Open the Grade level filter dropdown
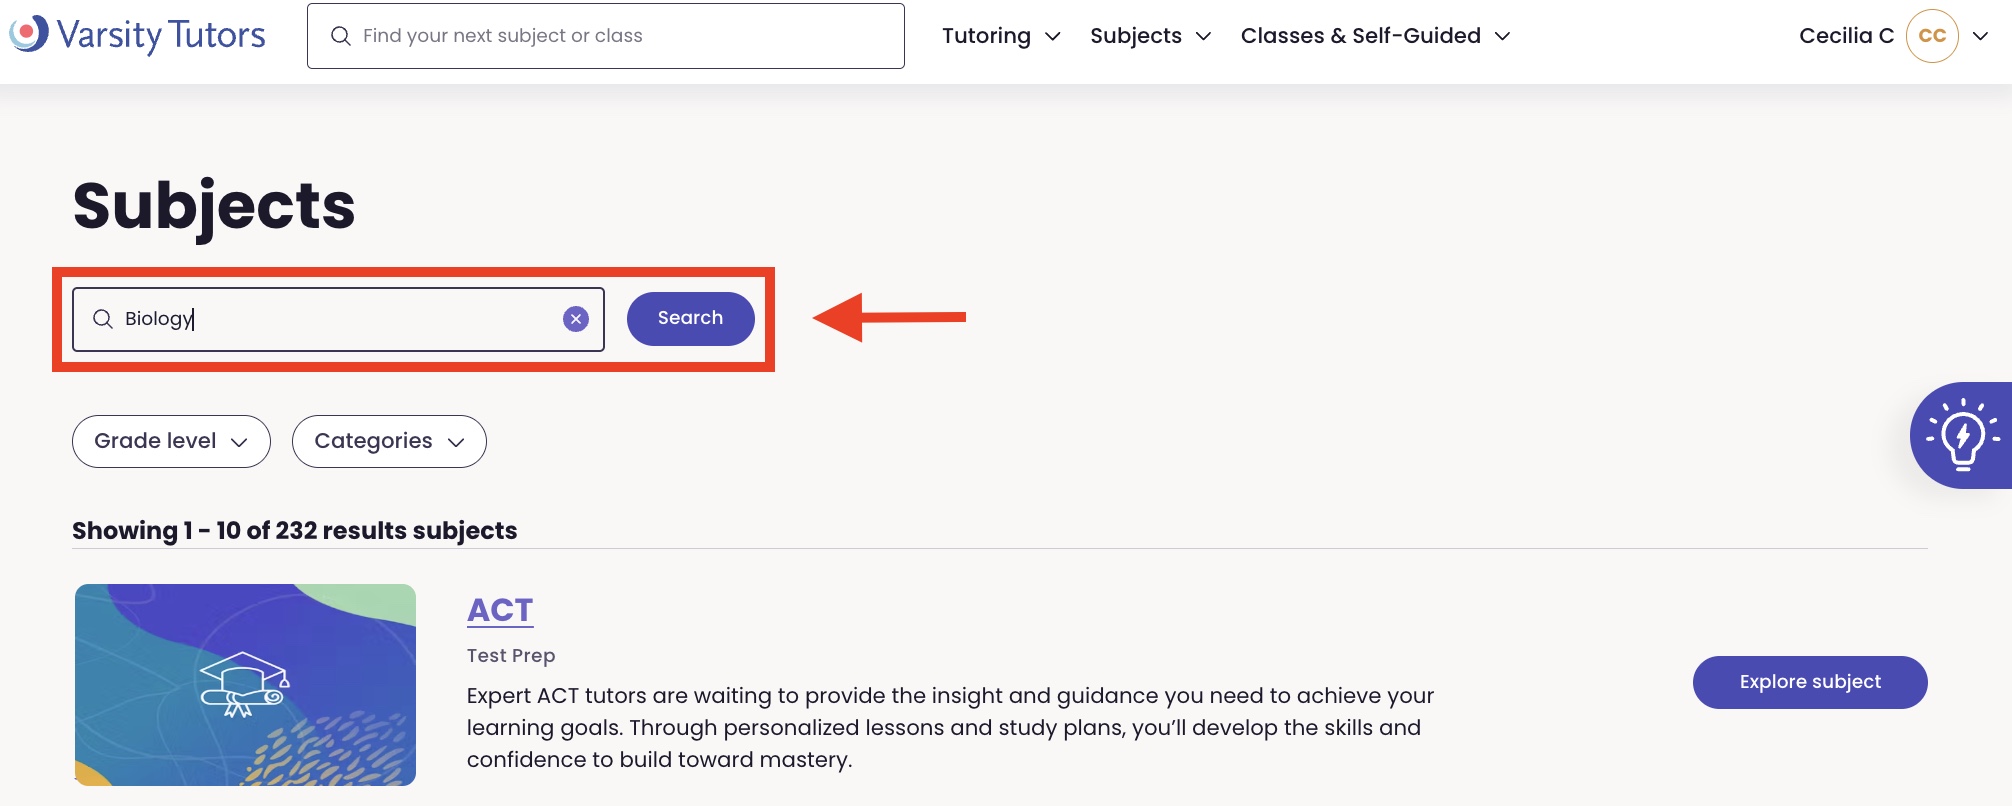 pos(171,441)
